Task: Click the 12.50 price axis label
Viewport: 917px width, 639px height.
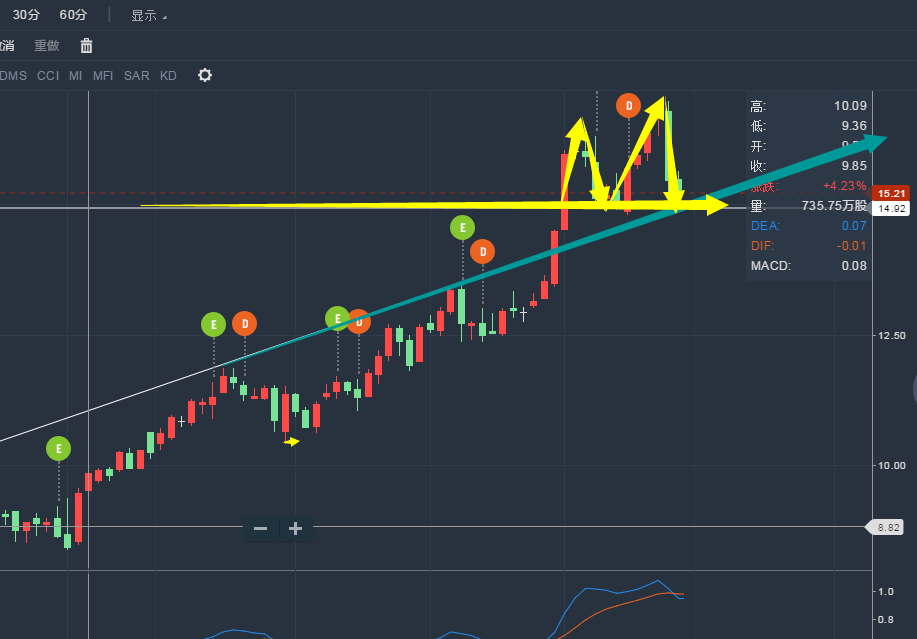Action: tap(891, 336)
